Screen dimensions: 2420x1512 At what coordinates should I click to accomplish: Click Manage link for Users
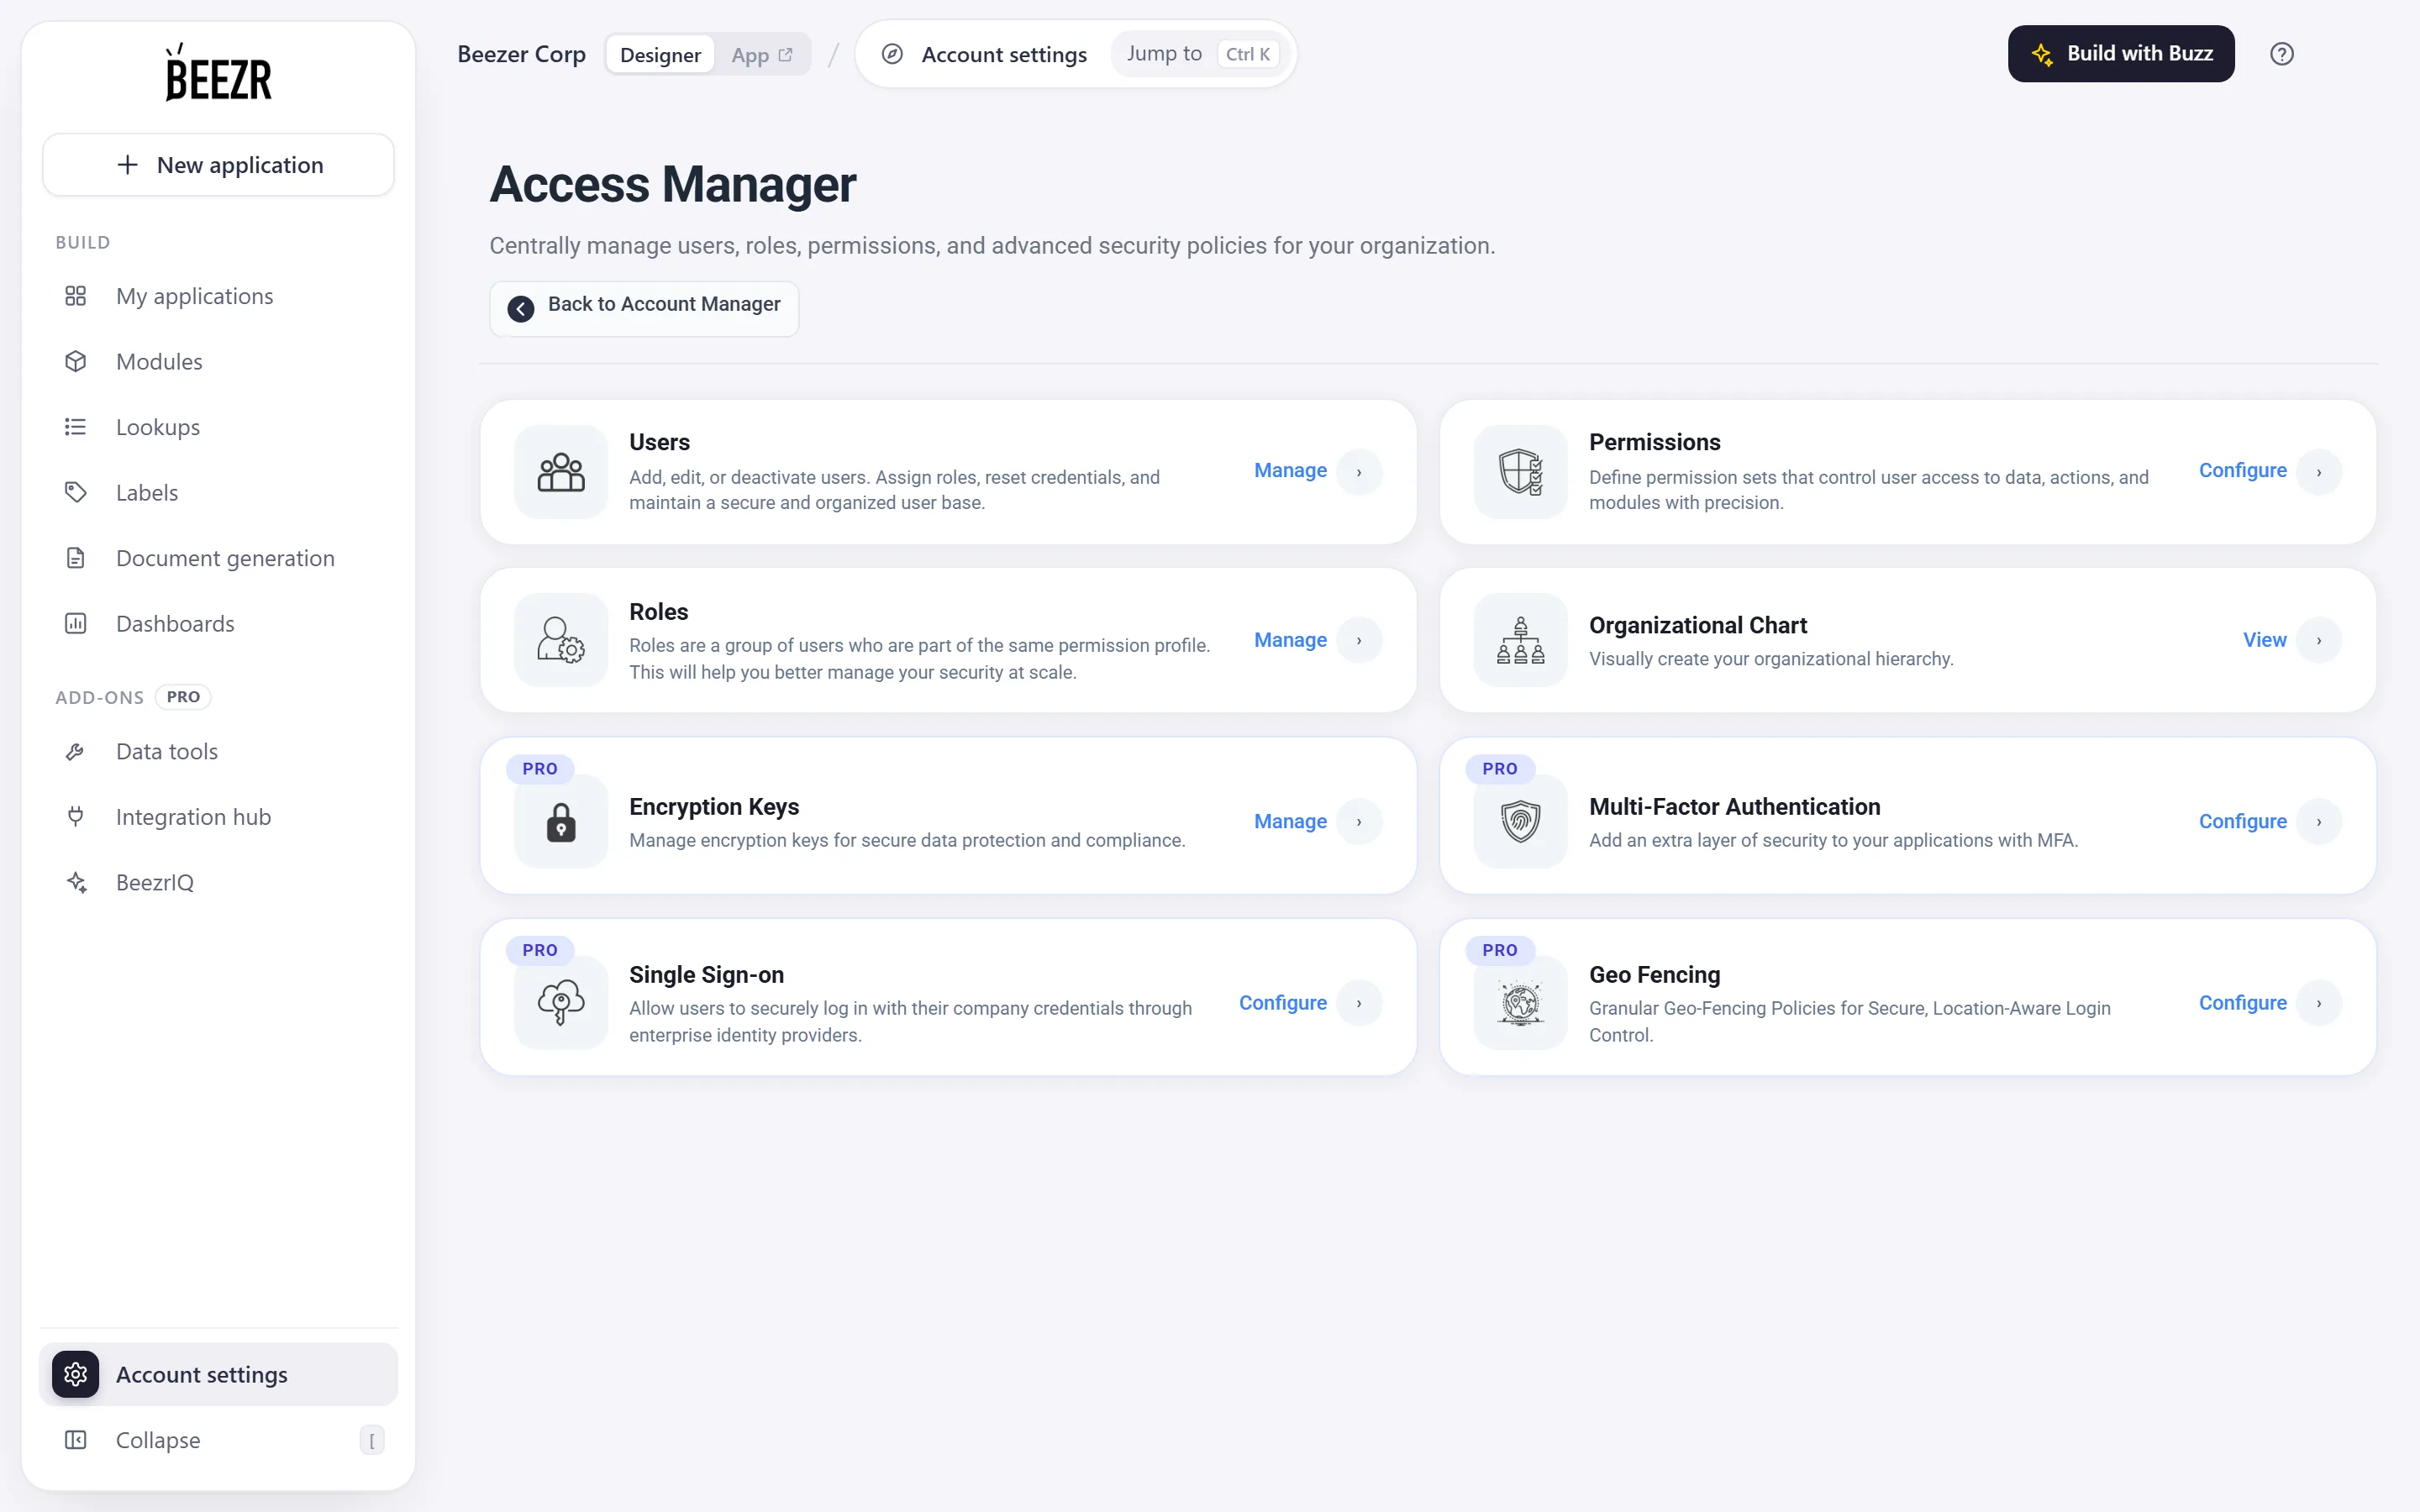[1290, 471]
